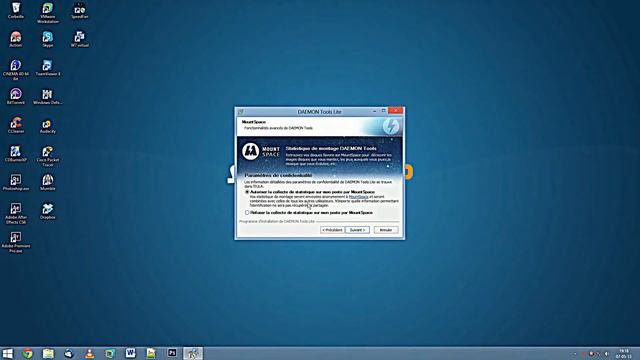640x360 pixels.
Task: Launch the BitTorrent desktop shortcut
Action: pyautogui.click(x=16, y=96)
